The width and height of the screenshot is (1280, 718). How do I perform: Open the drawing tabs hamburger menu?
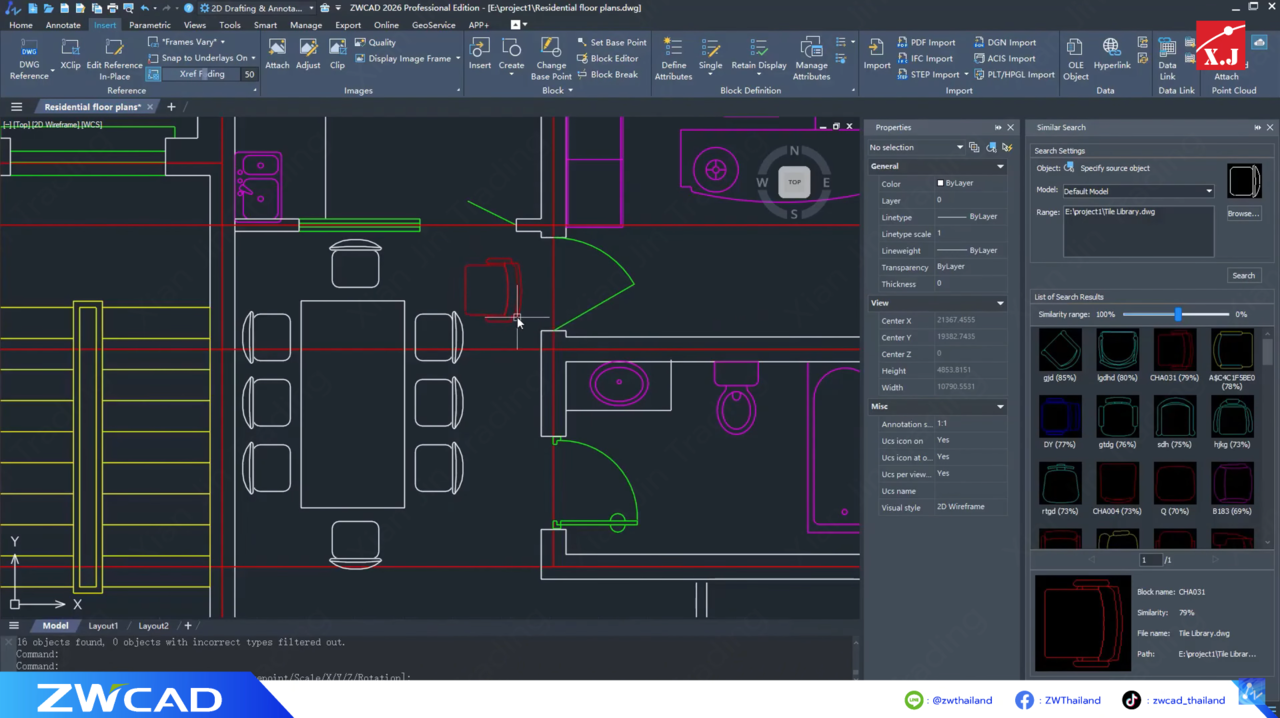point(16,107)
